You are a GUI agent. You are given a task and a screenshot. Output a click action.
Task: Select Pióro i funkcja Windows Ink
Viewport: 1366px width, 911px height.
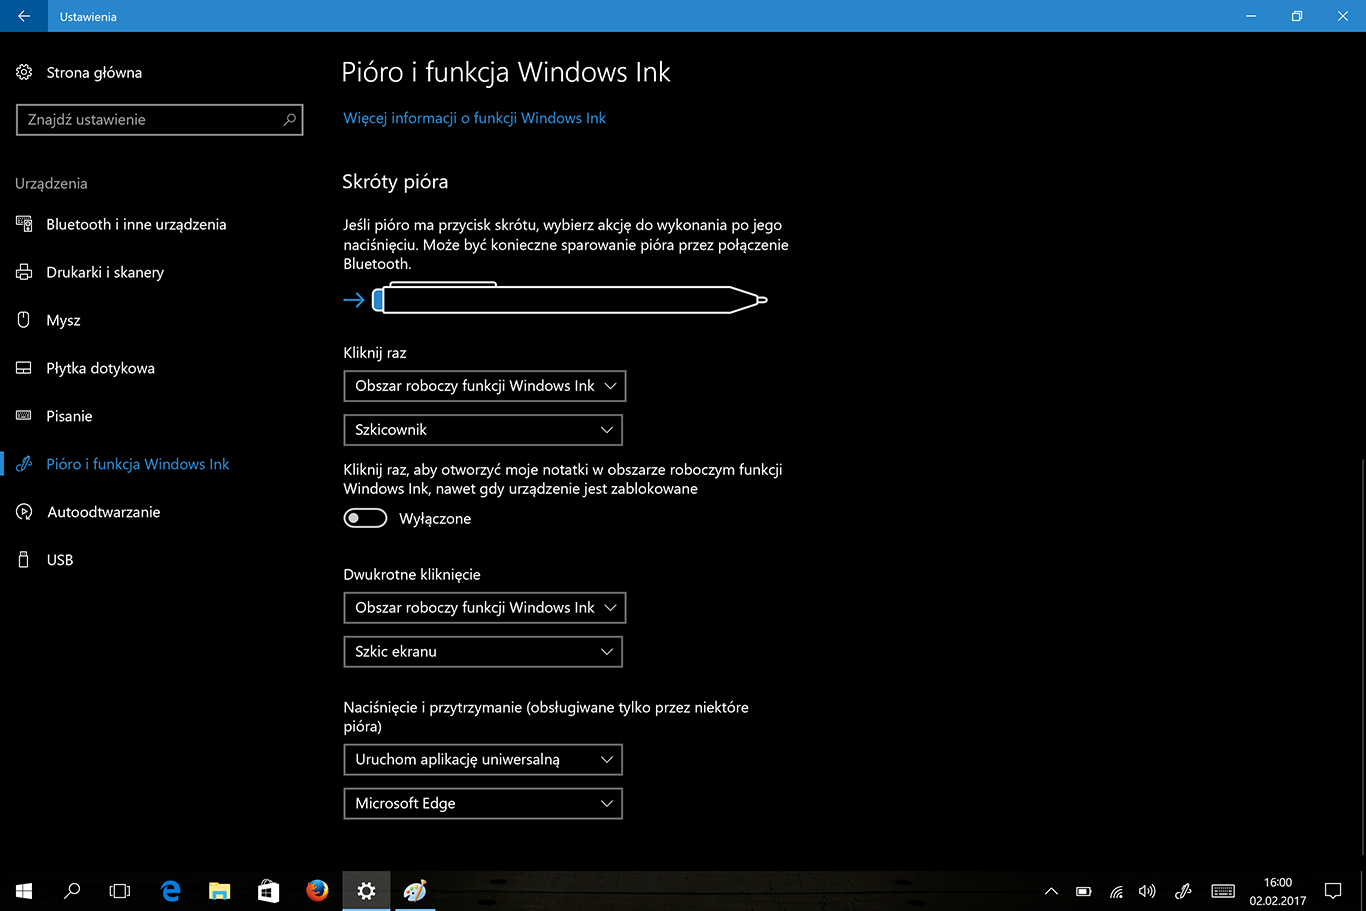138,464
